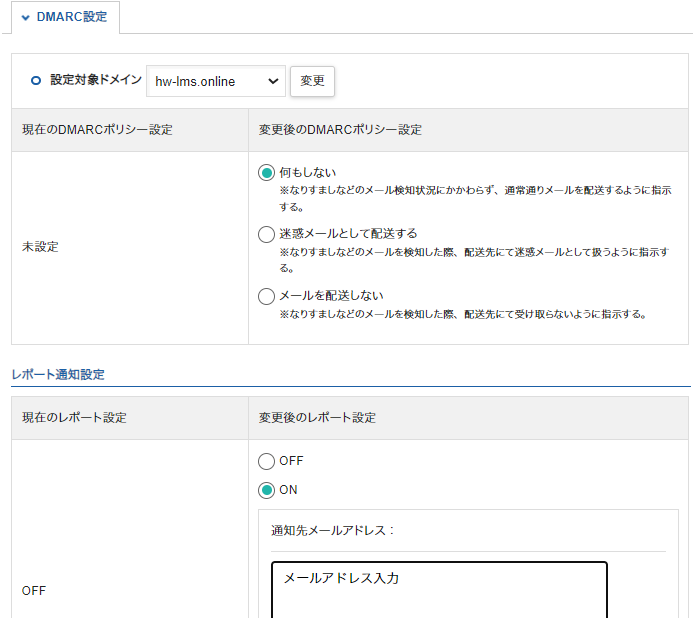693x618 pixels.
Task: Click the 通知先メールアドレス label
Action: tap(332, 530)
